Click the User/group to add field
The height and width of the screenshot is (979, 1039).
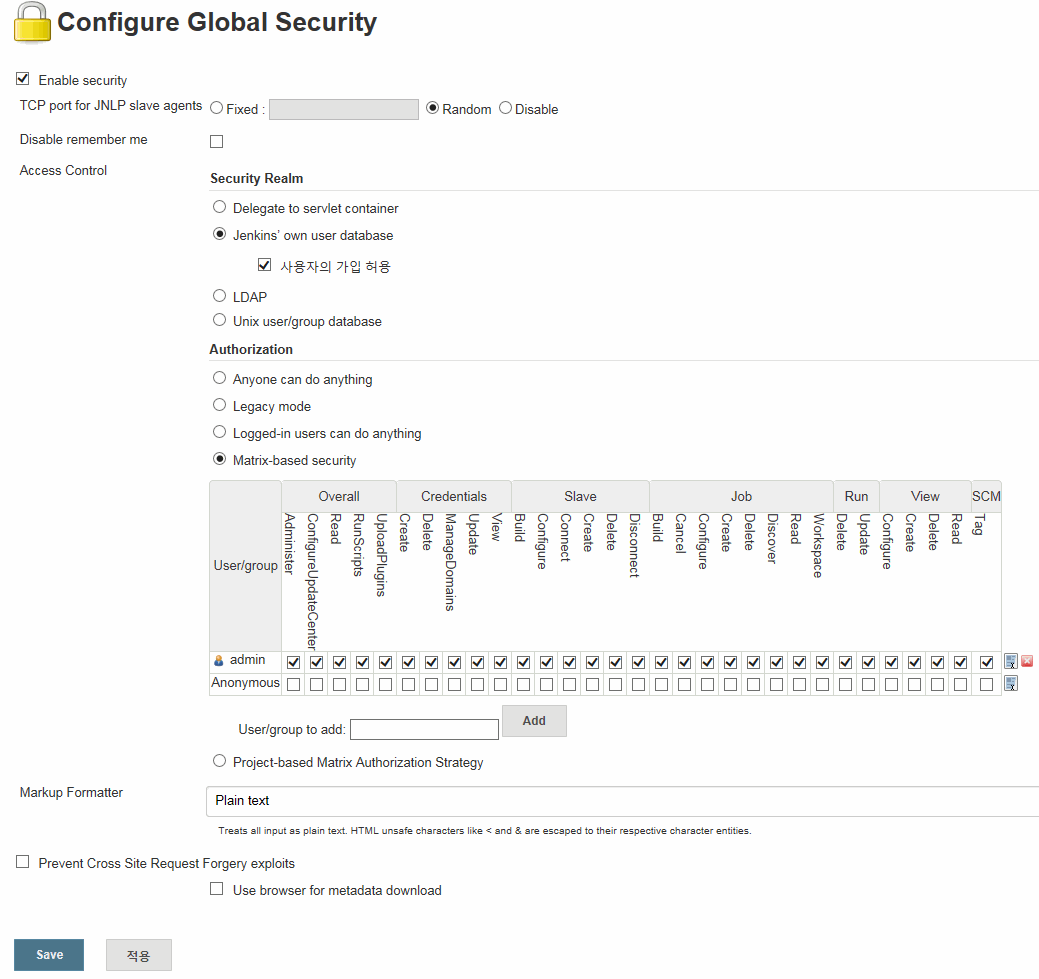424,730
